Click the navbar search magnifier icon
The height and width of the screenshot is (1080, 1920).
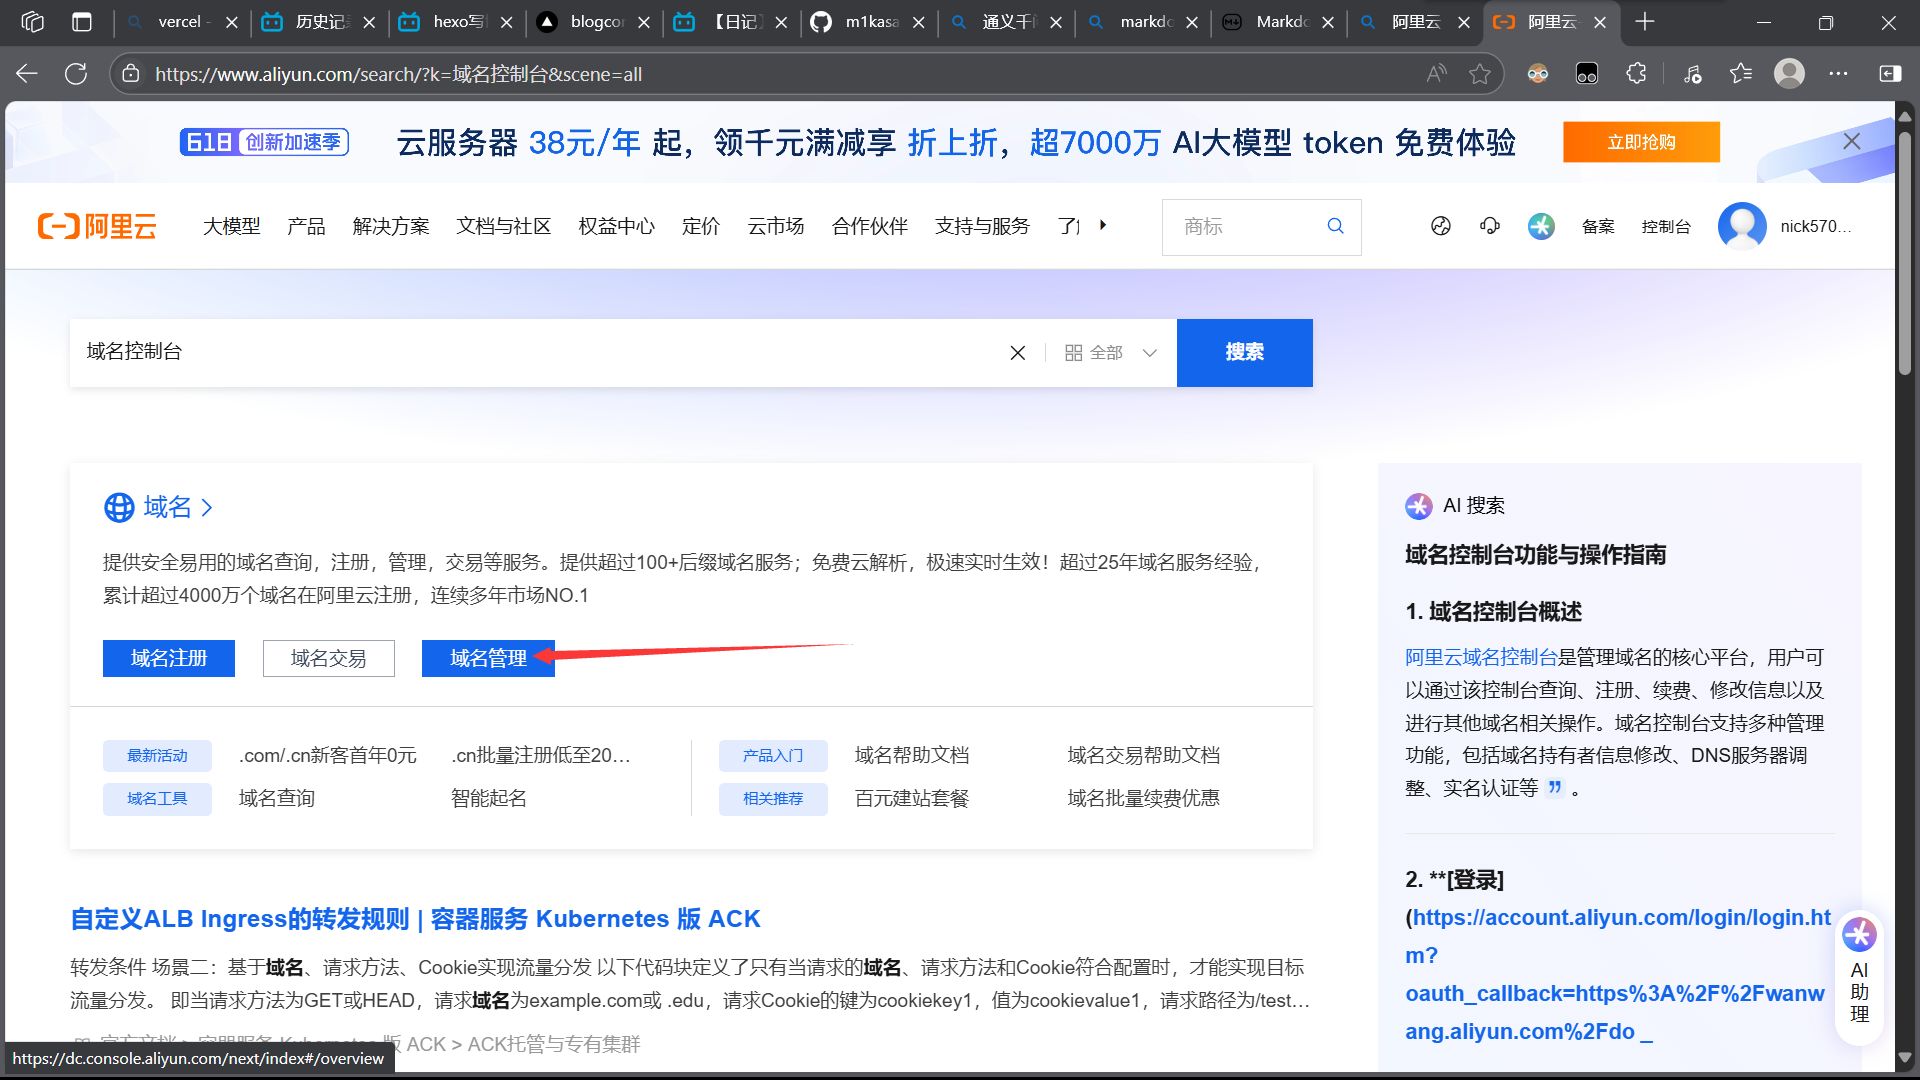1335,226
